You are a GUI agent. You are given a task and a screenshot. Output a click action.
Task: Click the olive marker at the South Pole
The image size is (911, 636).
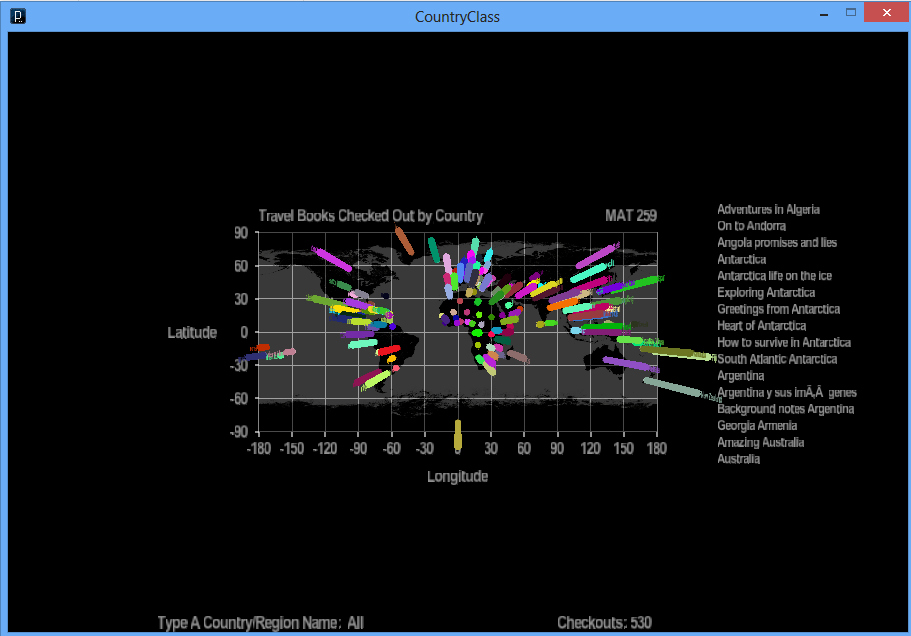(458, 435)
